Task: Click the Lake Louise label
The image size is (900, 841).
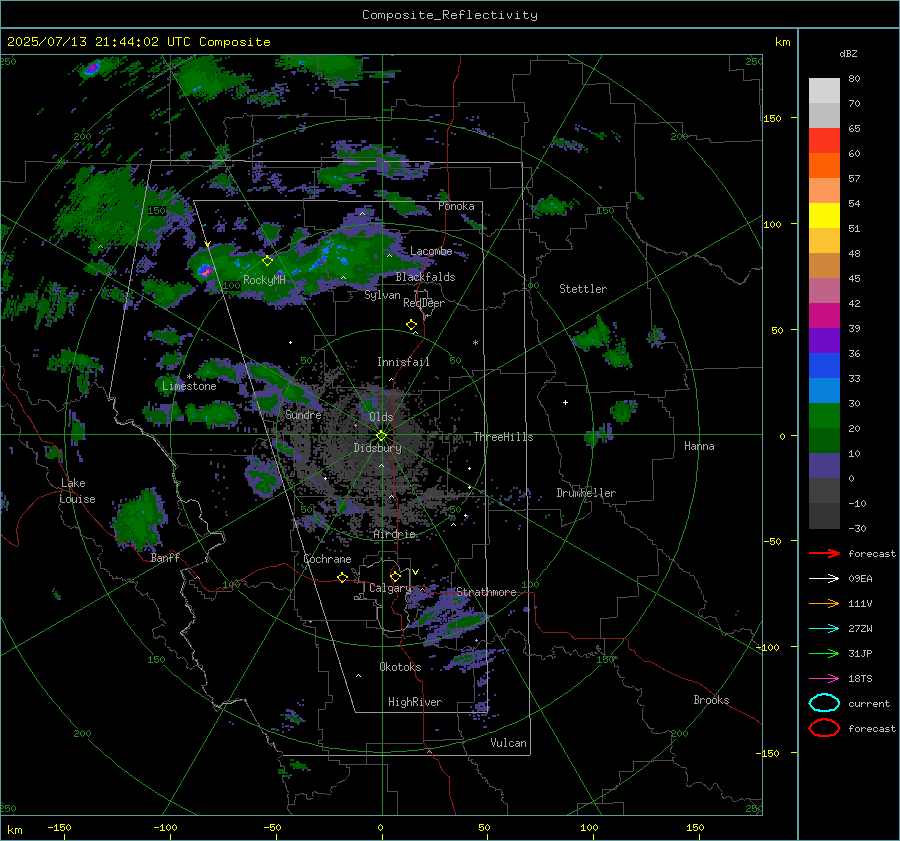Action: pyautogui.click(x=77, y=491)
